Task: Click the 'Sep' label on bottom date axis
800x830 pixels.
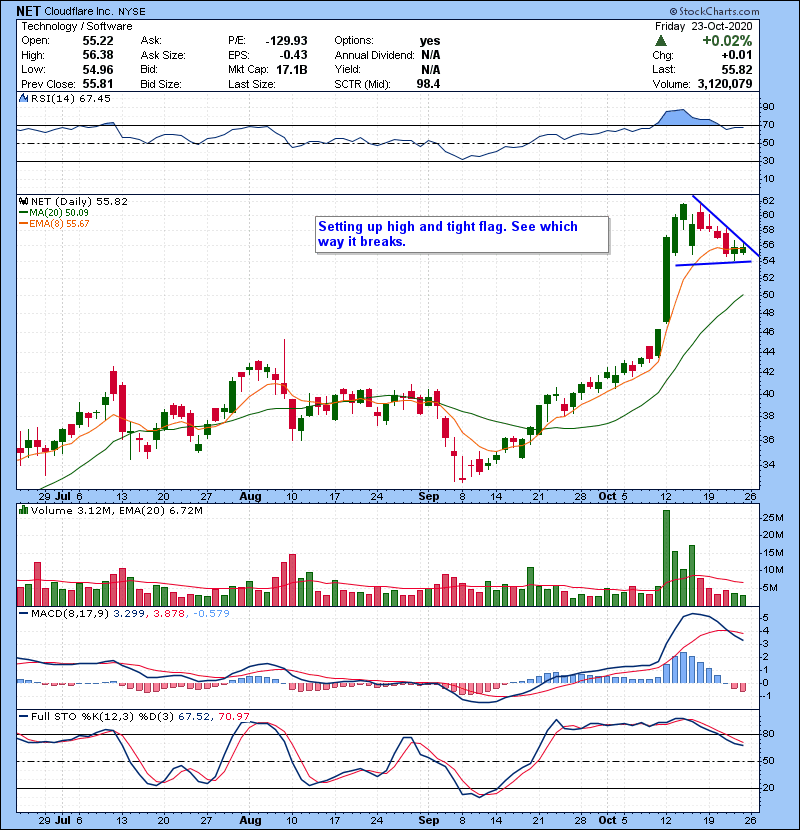Action: point(428,820)
